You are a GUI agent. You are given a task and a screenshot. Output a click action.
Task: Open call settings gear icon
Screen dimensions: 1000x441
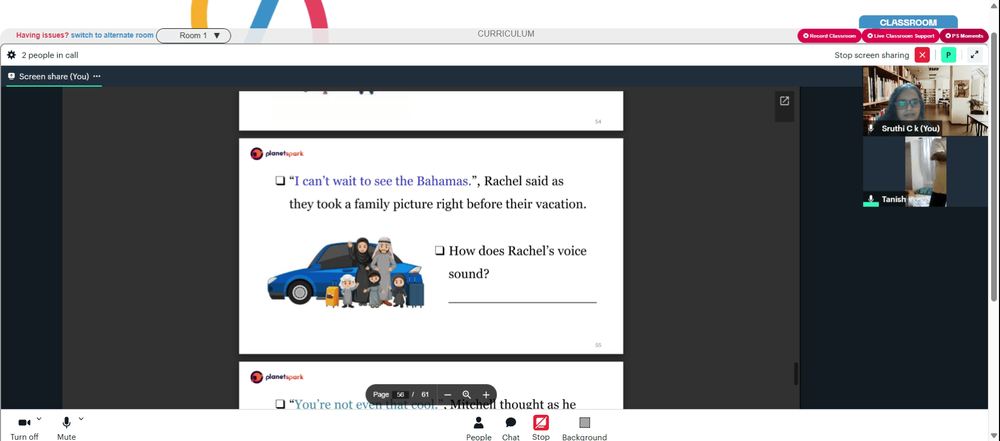click(11, 55)
